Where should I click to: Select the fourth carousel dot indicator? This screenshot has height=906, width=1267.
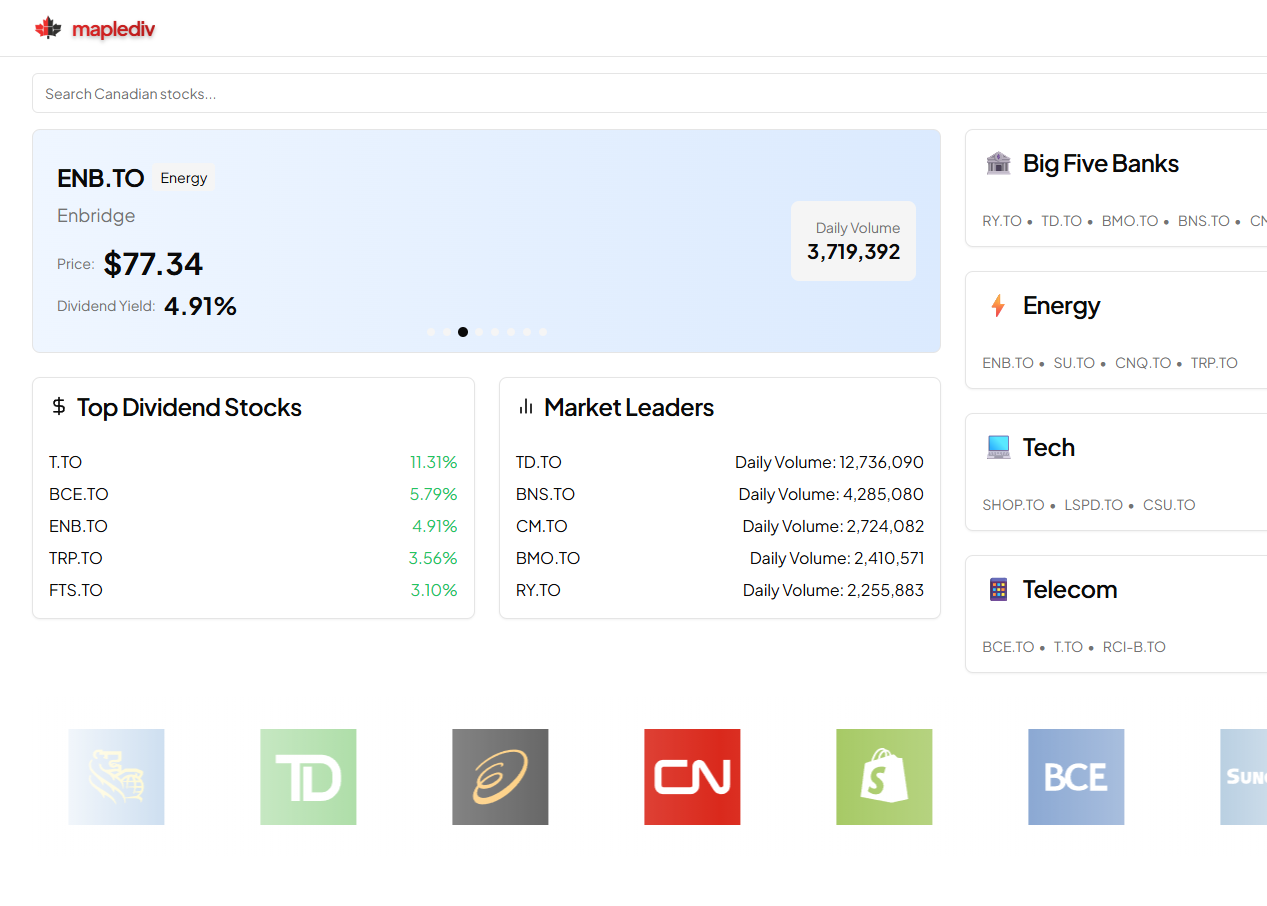pos(479,332)
